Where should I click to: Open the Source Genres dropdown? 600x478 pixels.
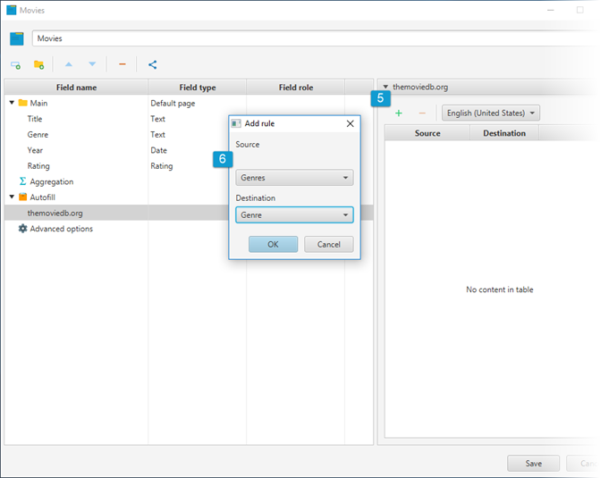point(294,178)
